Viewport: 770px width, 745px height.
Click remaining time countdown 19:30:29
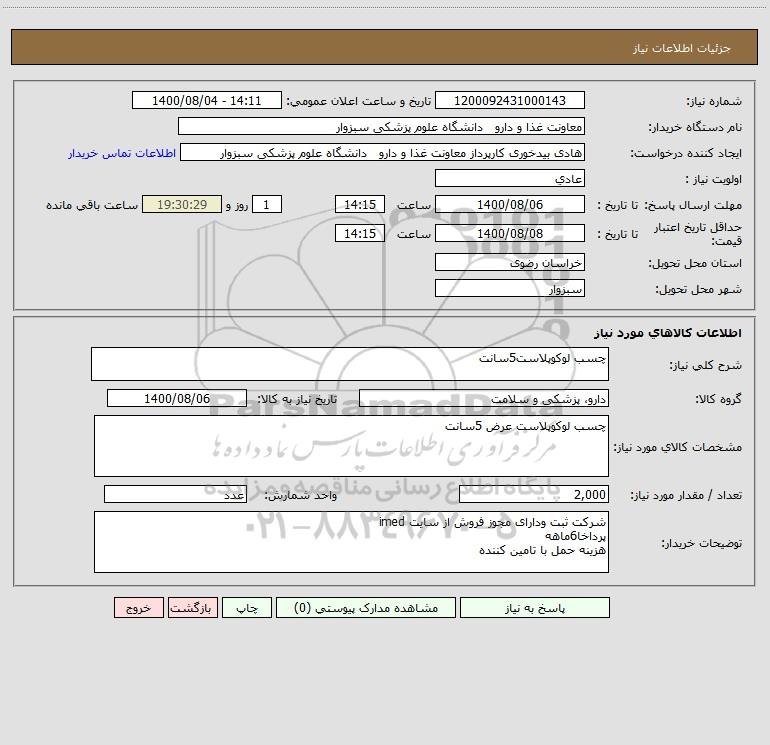pos(182,204)
